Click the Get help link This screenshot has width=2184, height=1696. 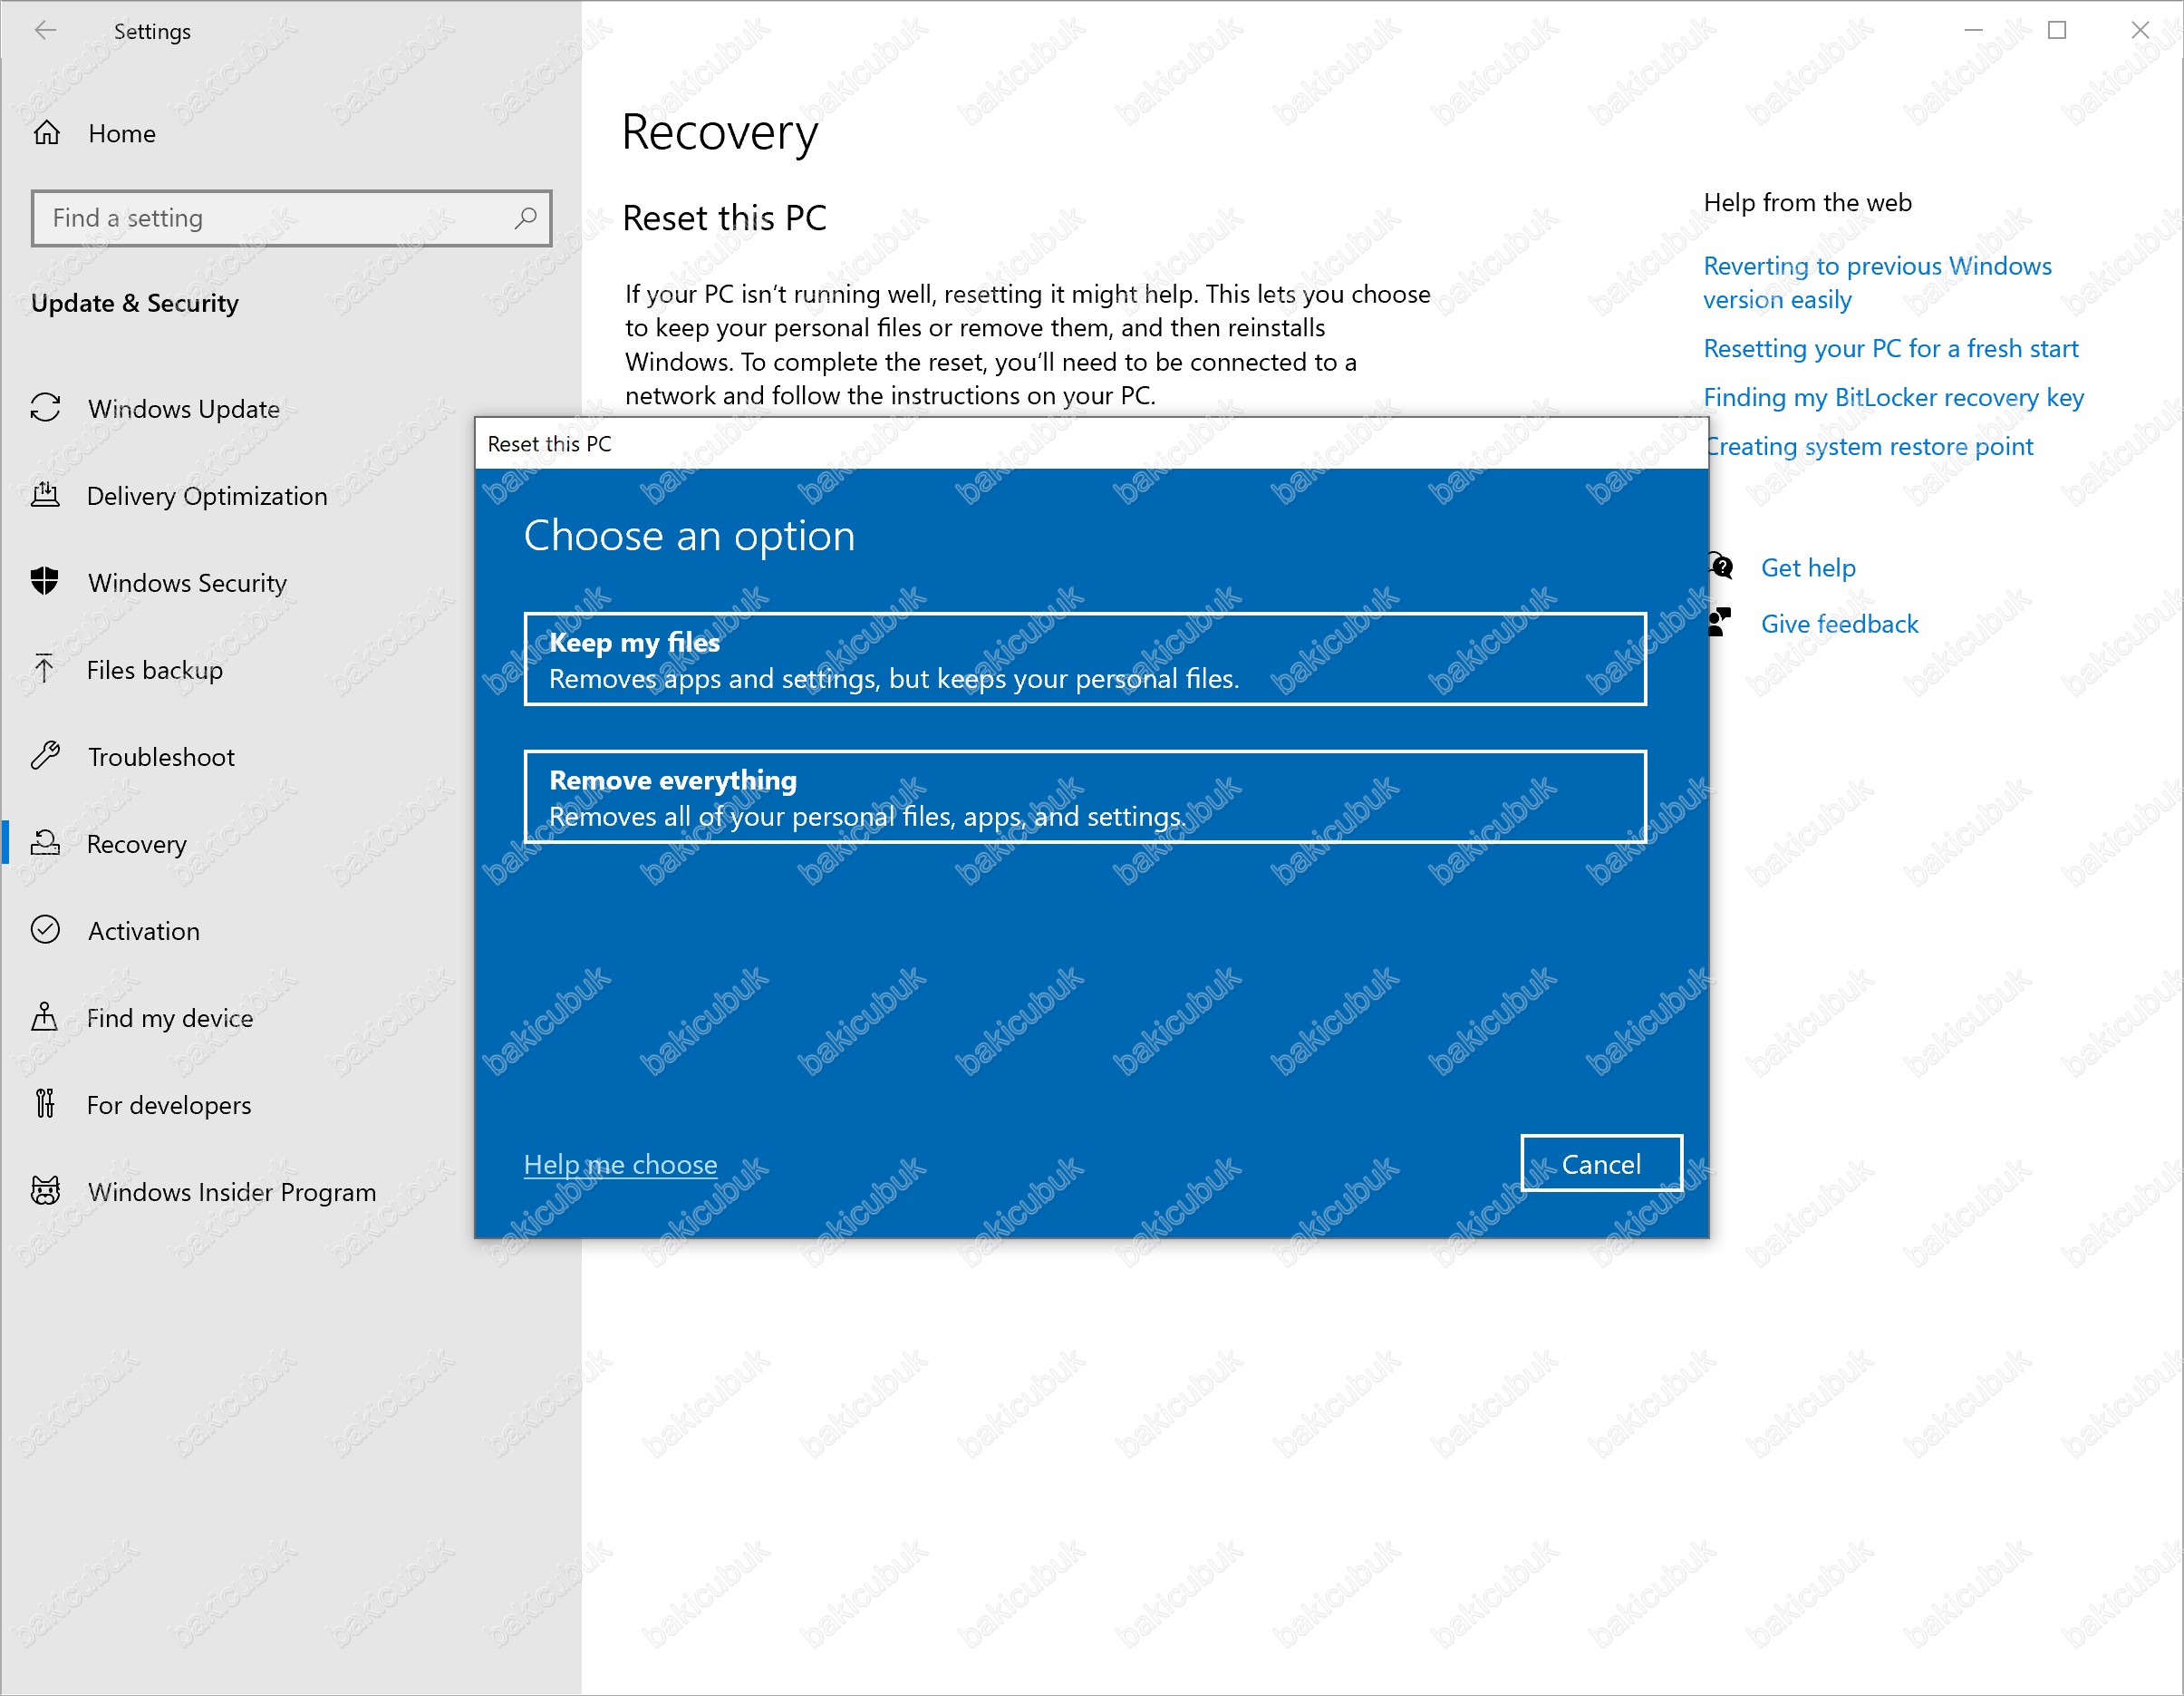click(x=1808, y=567)
